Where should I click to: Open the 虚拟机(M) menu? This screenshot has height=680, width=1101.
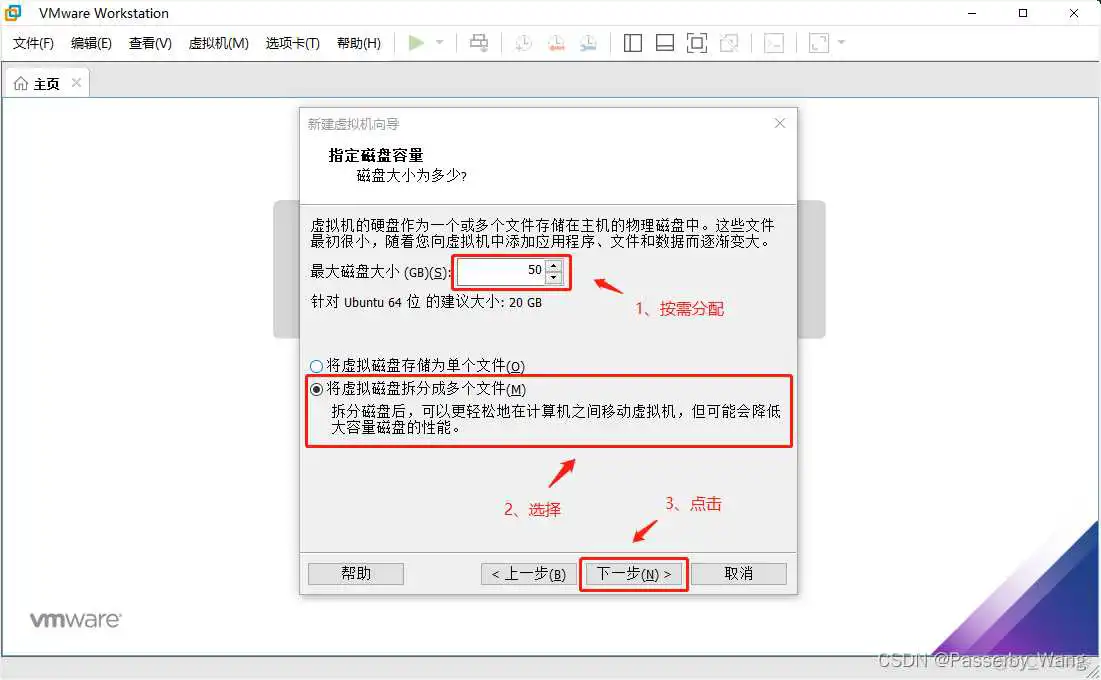point(218,43)
